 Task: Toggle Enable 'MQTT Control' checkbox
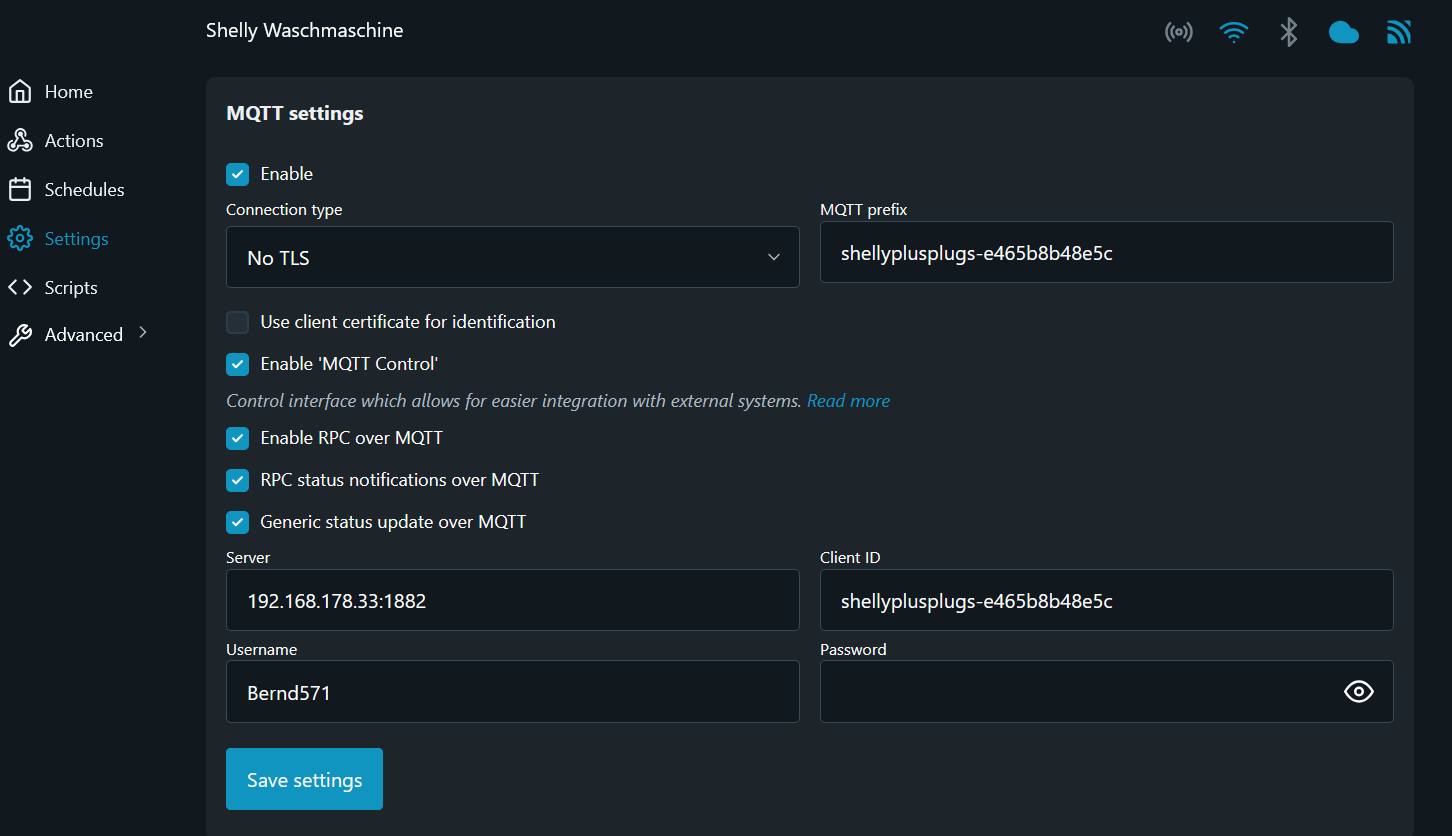tap(237, 364)
